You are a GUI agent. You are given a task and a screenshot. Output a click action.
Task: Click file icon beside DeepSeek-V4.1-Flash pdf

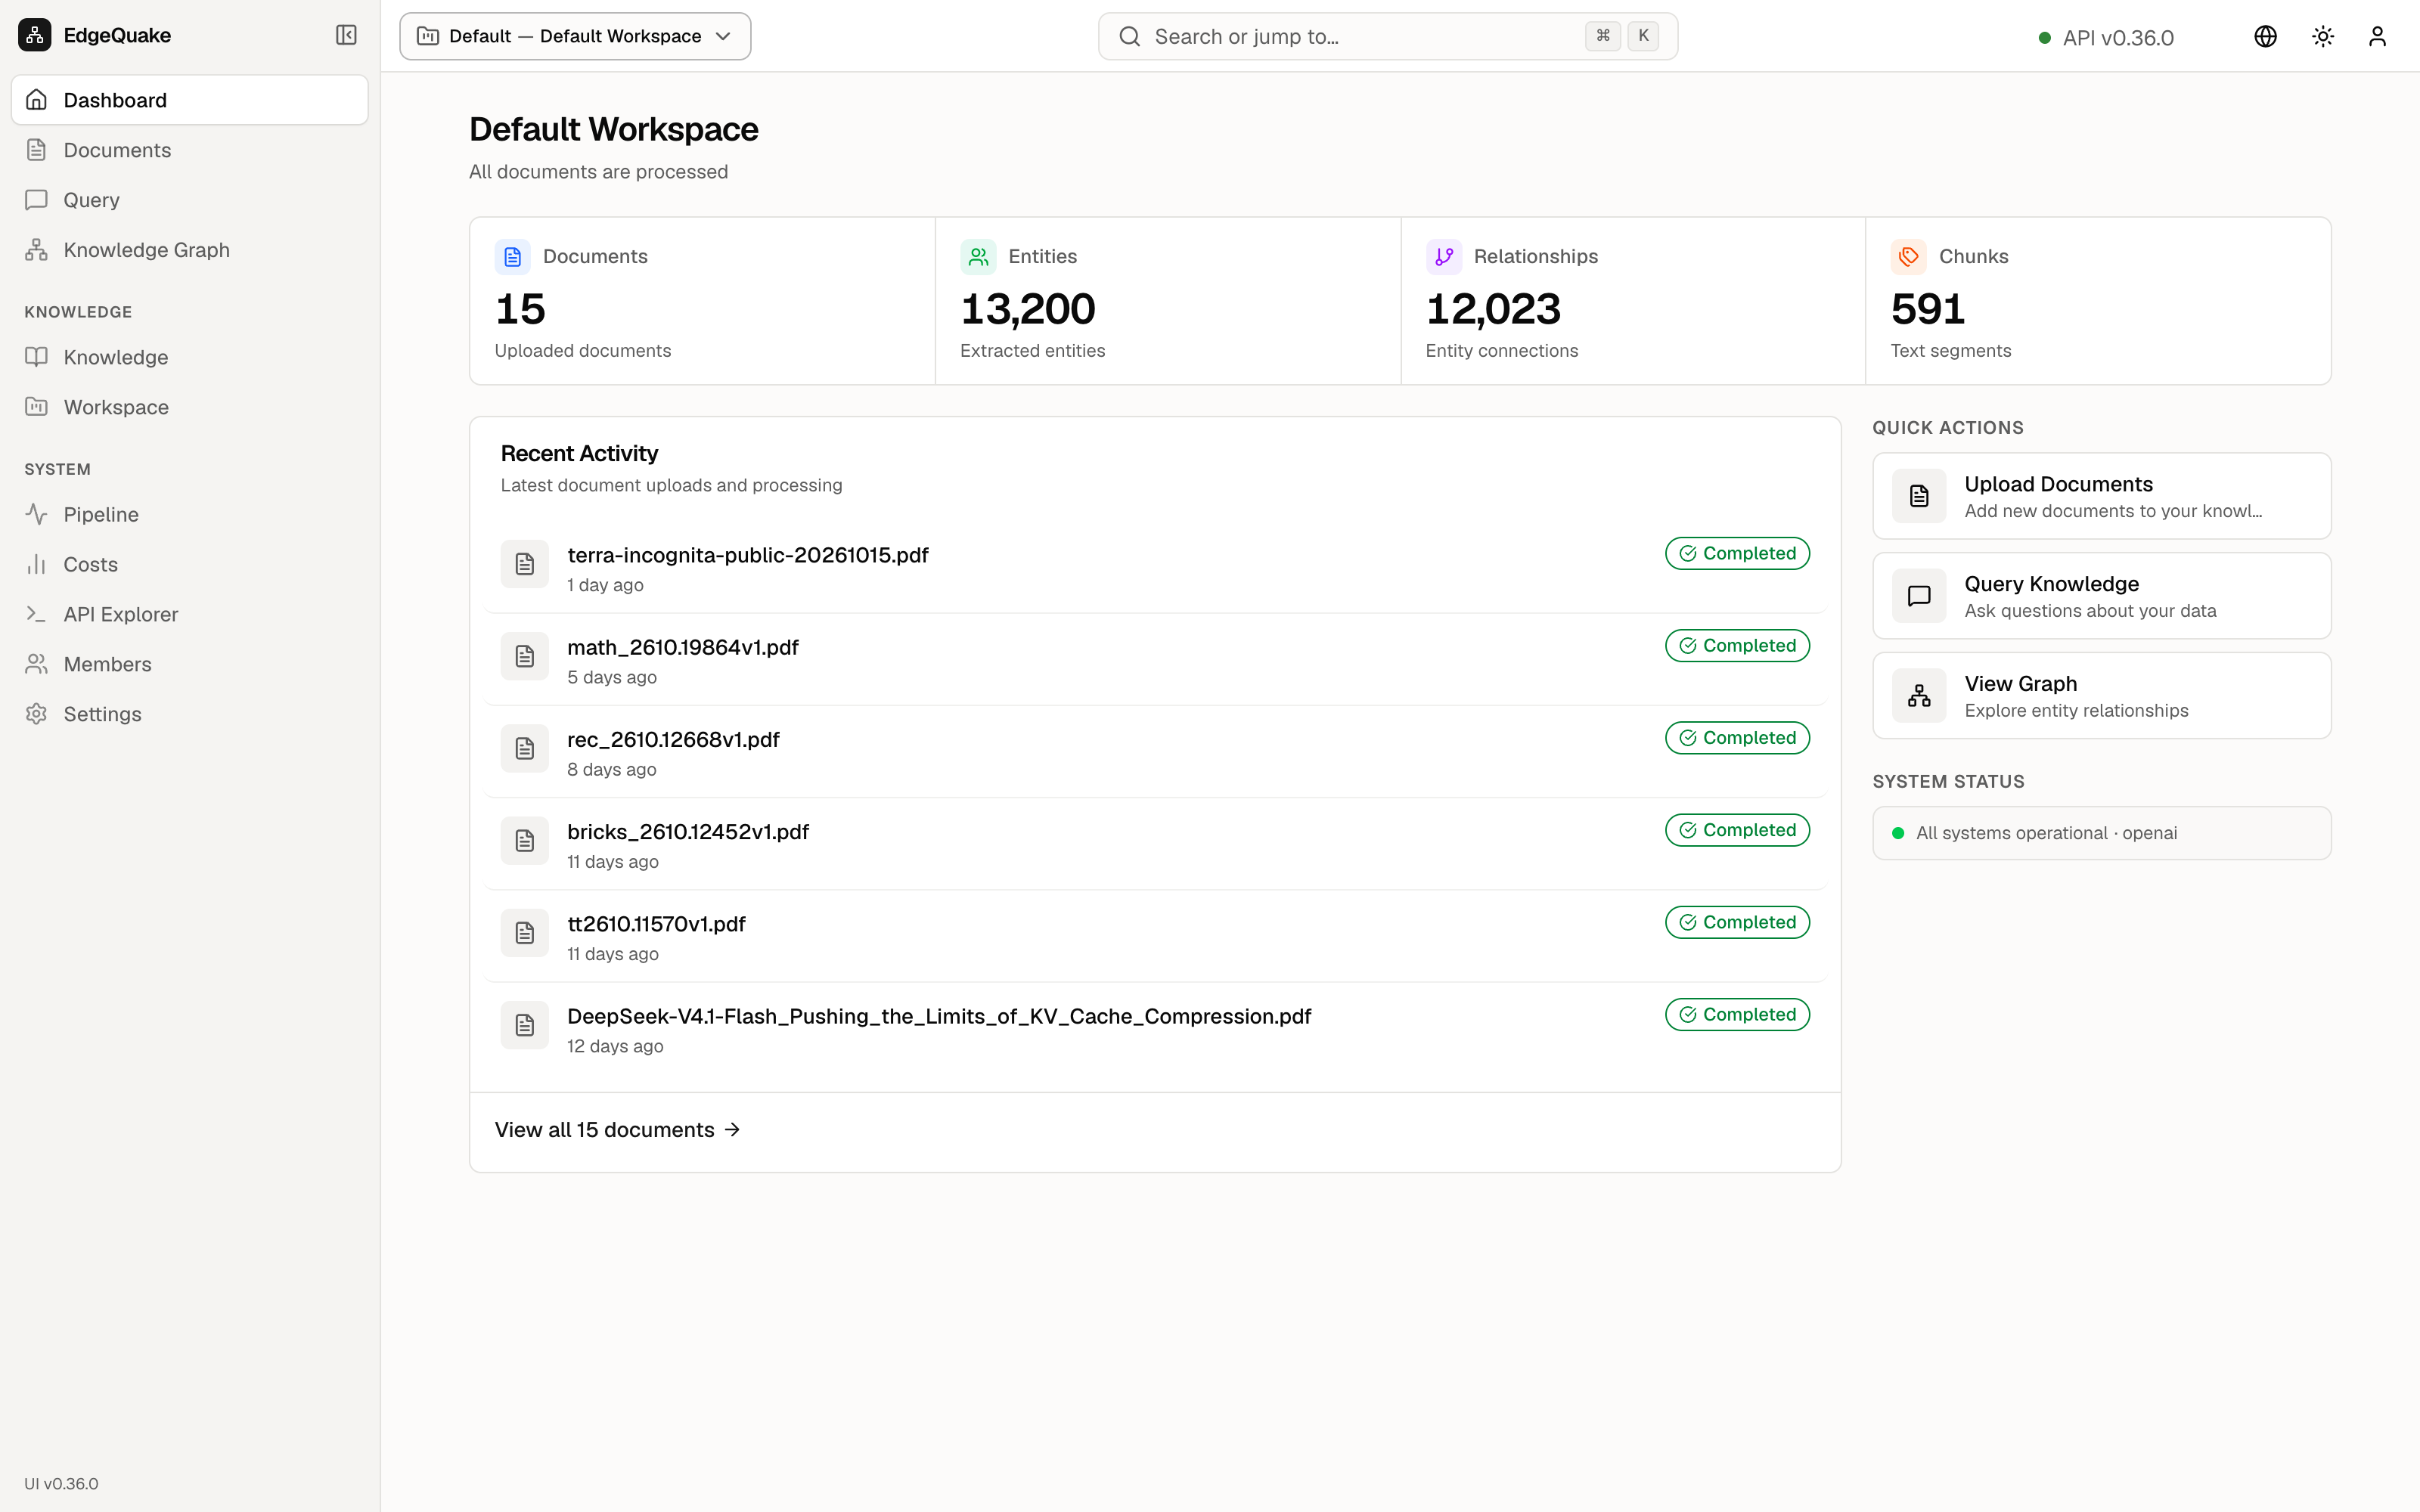tap(524, 1025)
